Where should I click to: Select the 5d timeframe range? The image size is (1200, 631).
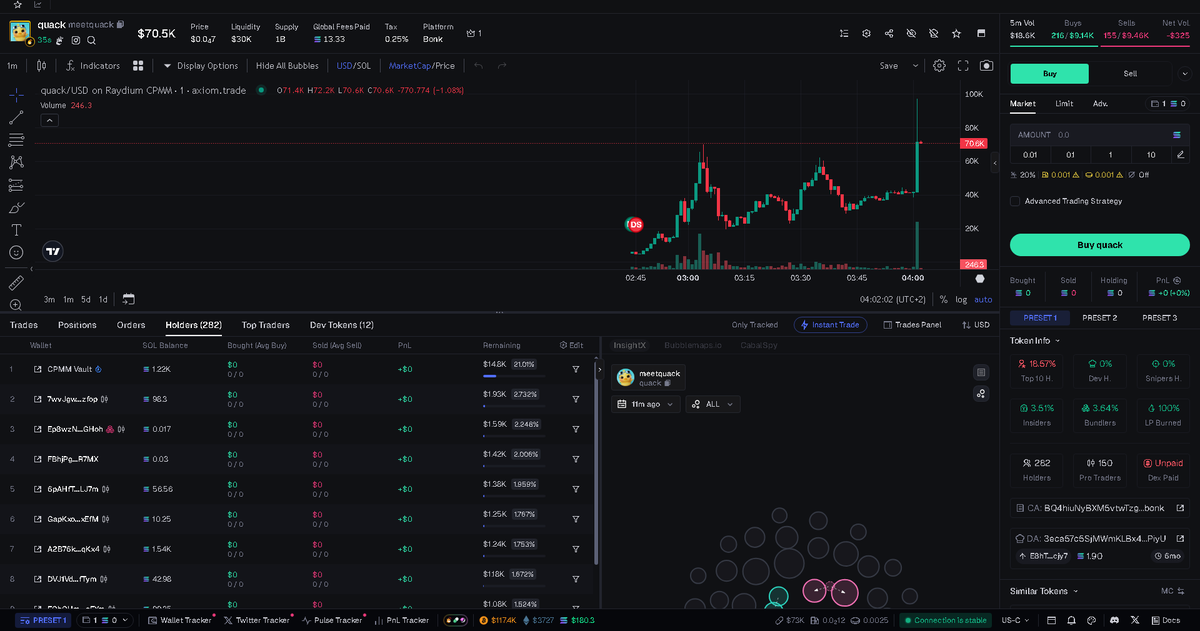(86, 299)
